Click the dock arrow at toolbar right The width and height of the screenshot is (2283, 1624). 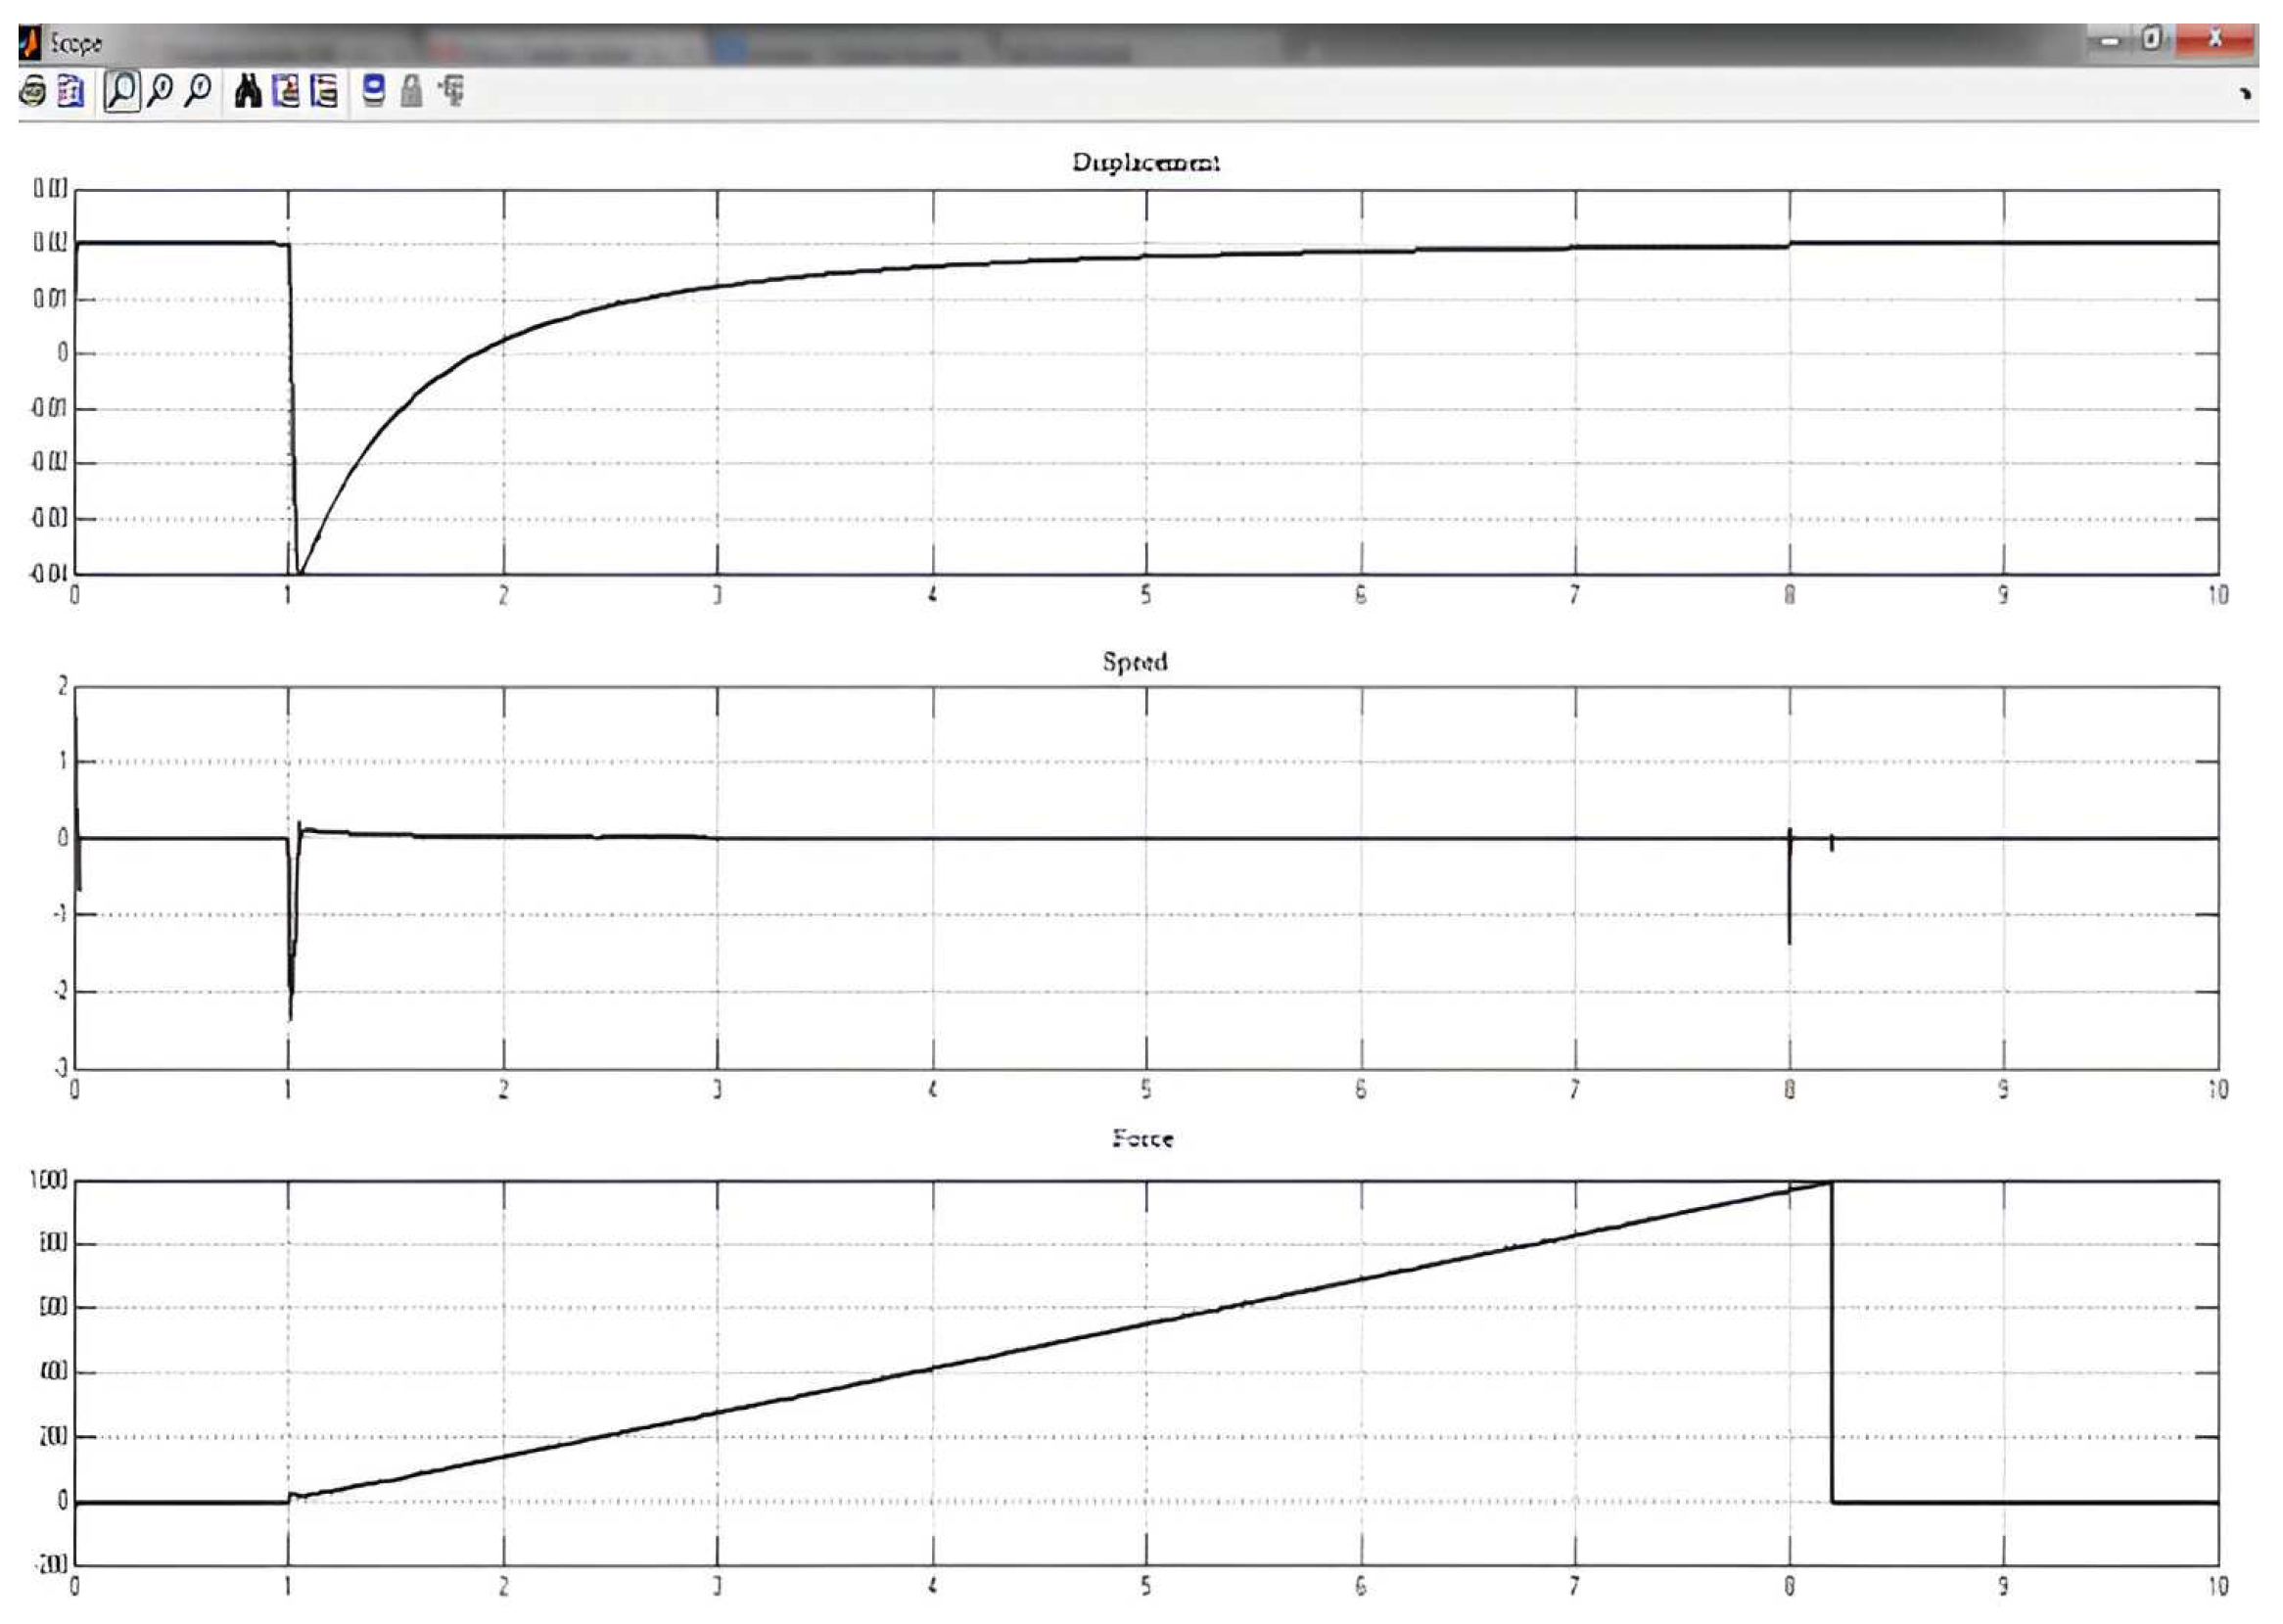pyautogui.click(x=2245, y=94)
